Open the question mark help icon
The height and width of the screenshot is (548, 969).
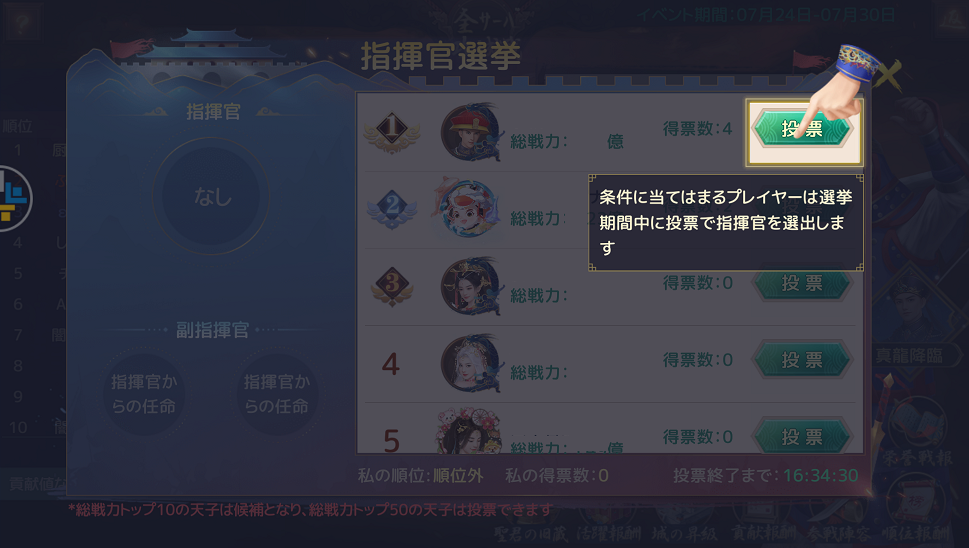point(23,23)
